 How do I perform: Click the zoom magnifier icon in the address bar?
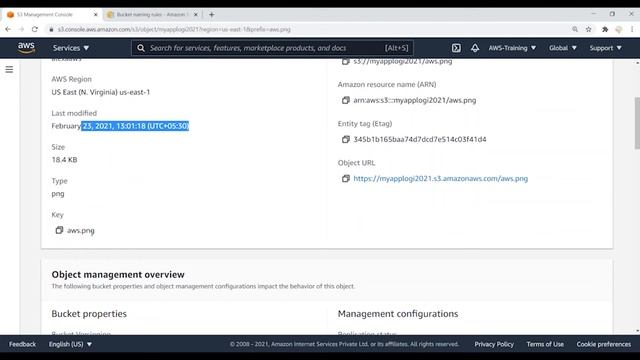[x=575, y=29]
